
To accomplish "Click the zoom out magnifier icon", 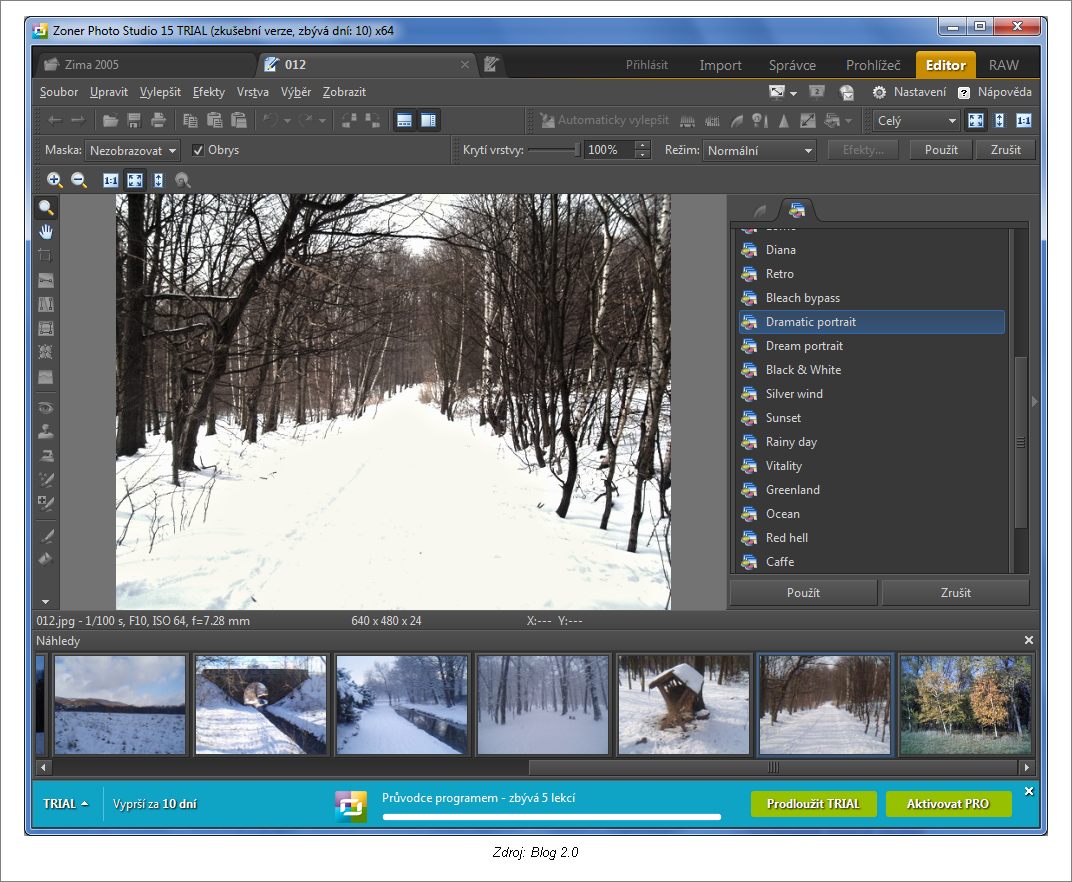I will click(x=79, y=180).
